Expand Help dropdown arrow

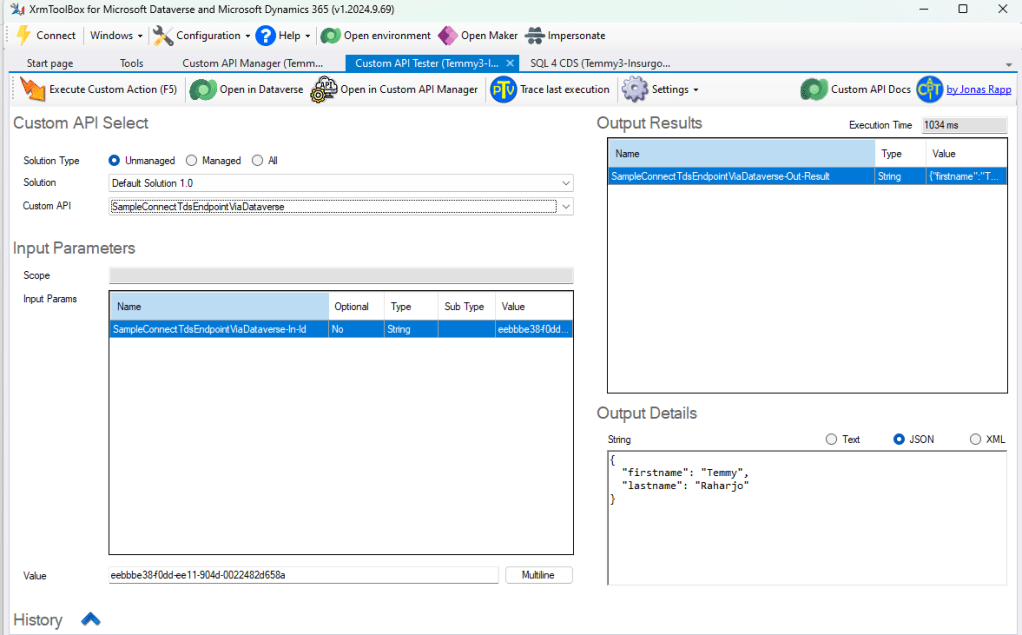tap(308, 36)
